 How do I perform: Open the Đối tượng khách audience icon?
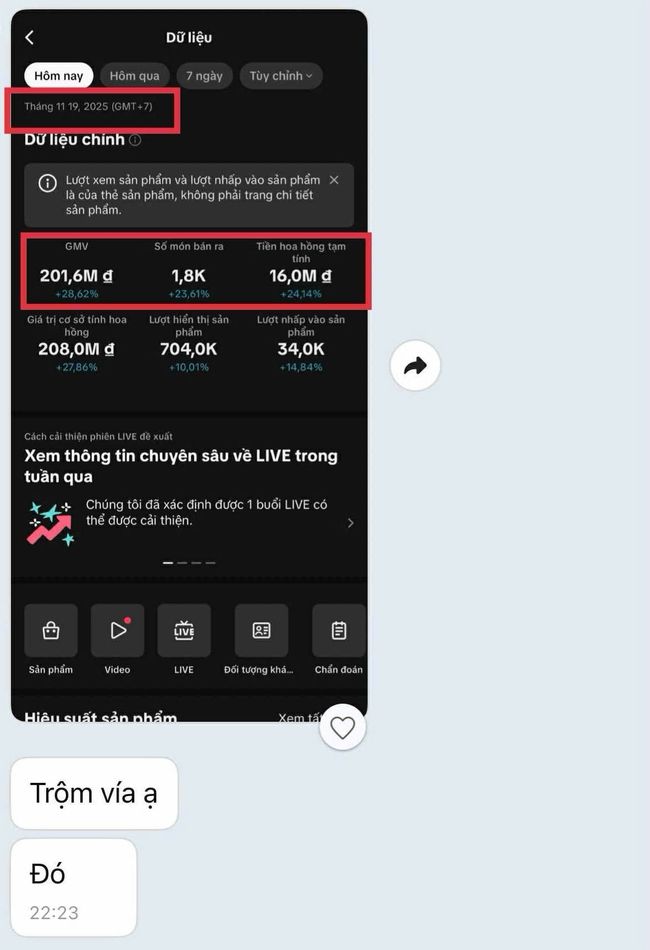pos(261,631)
